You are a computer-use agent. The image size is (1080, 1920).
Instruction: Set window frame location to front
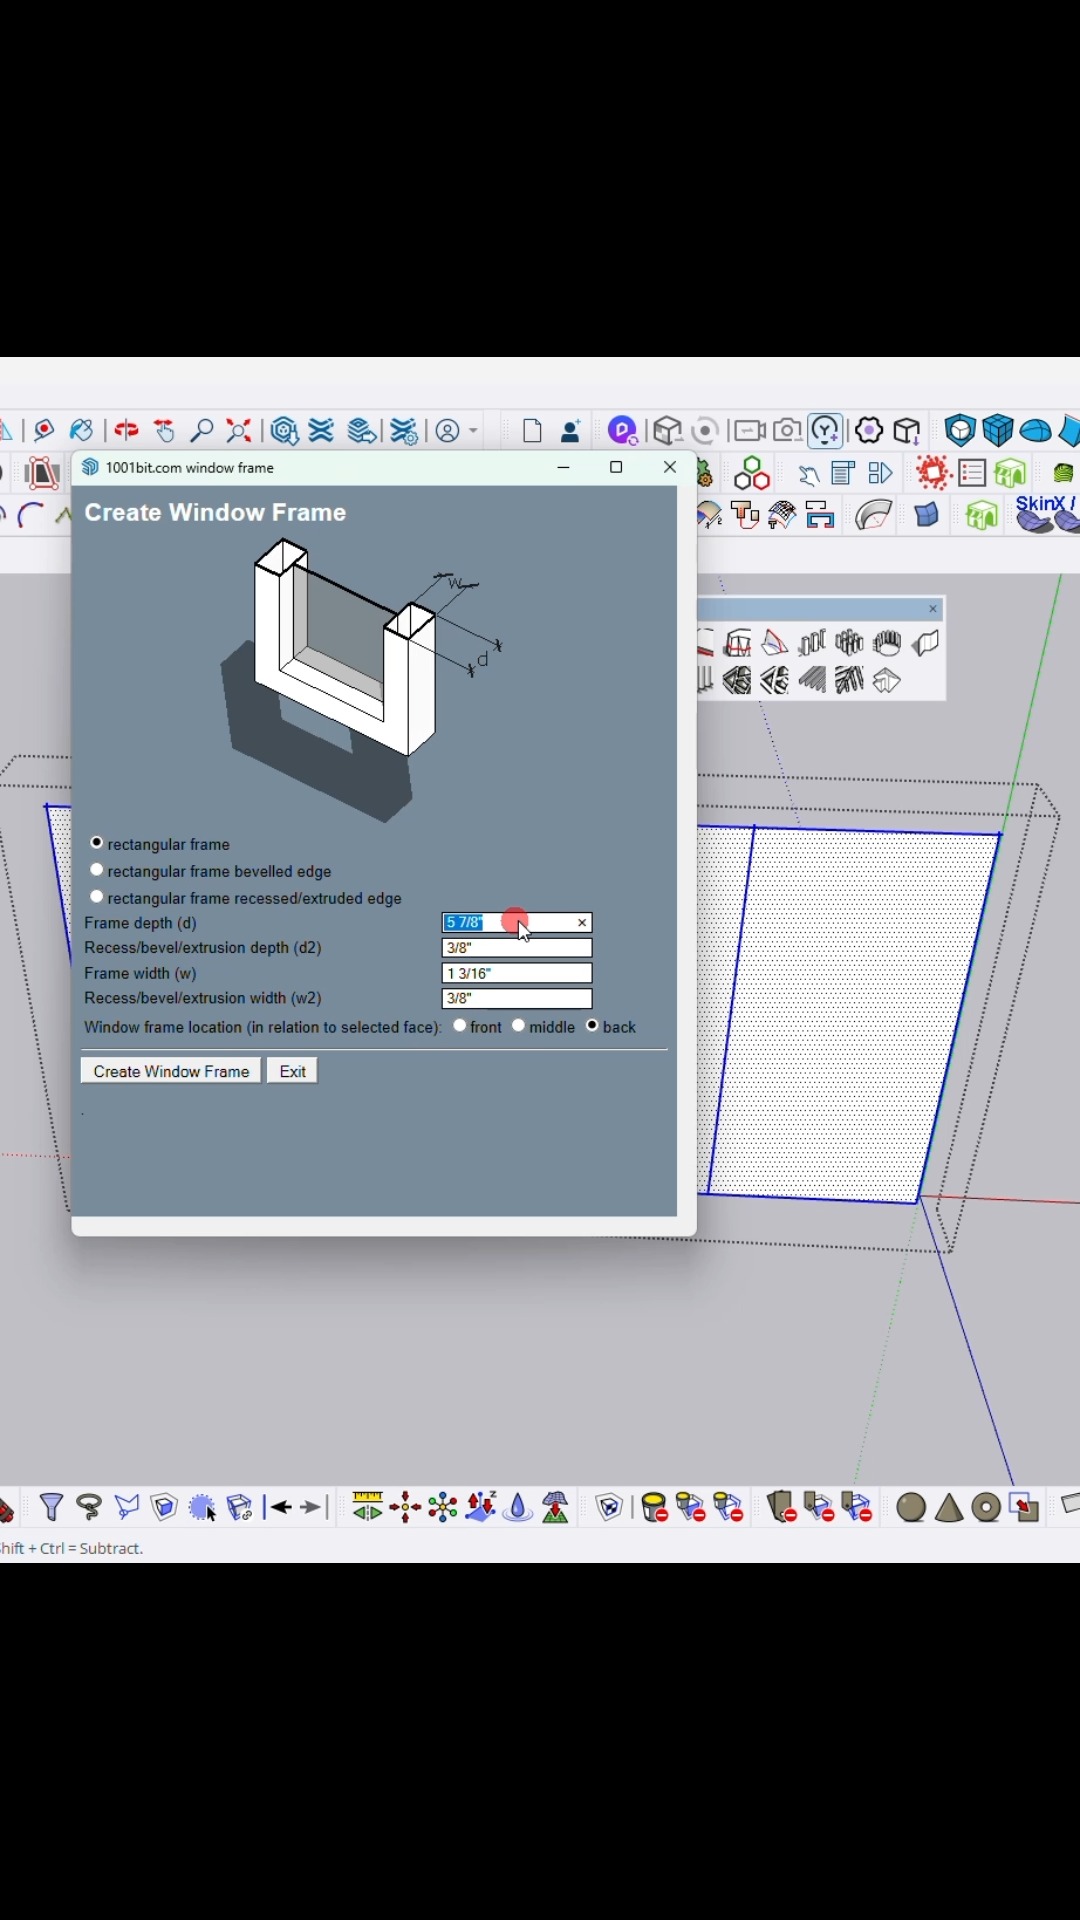click(460, 1026)
